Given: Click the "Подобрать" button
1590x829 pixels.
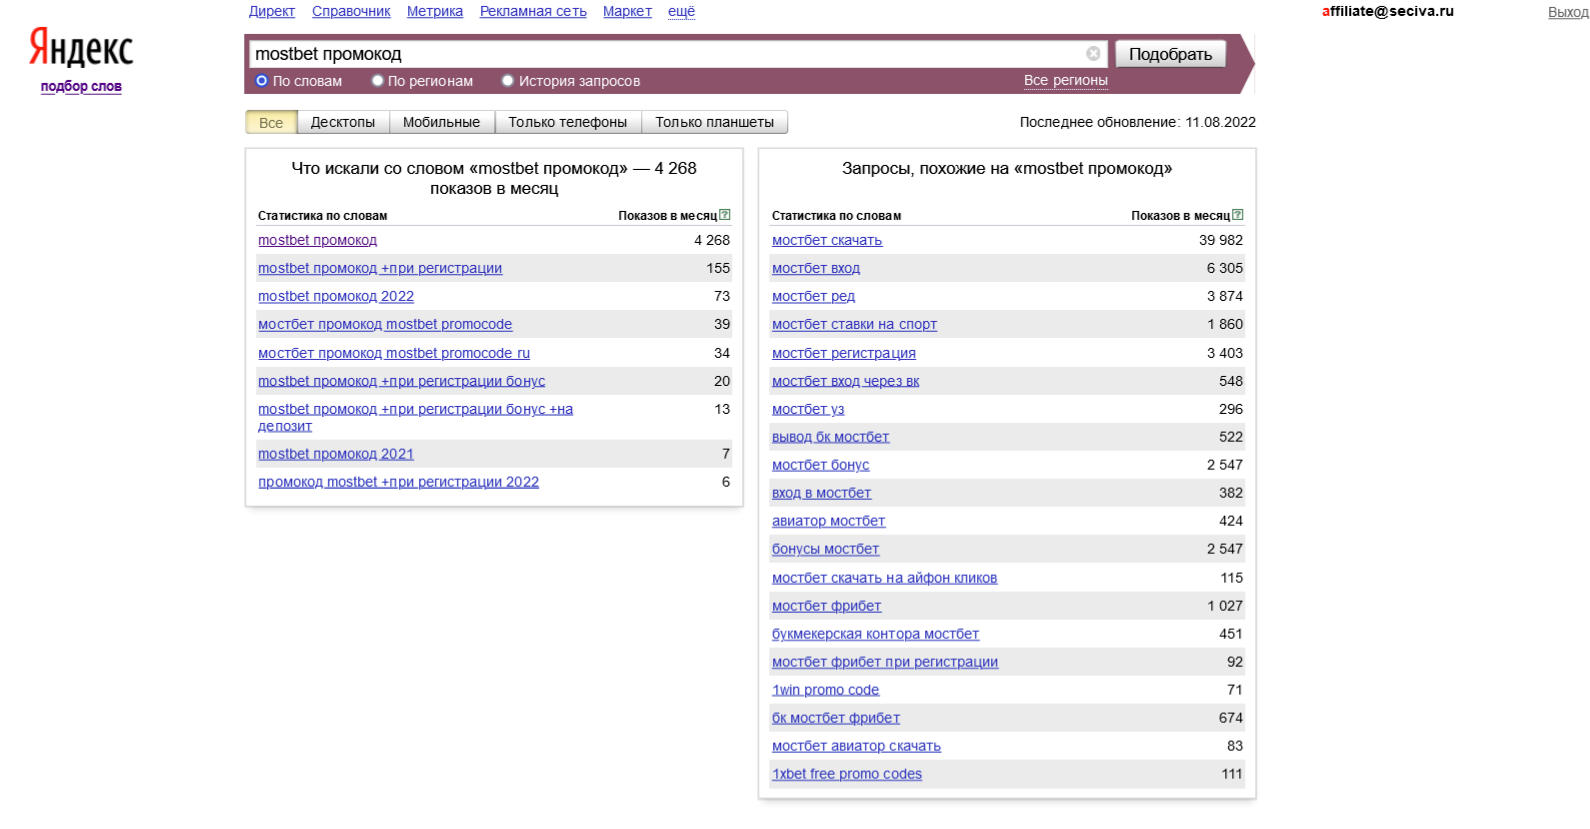Looking at the screenshot, I should pos(1171,54).
